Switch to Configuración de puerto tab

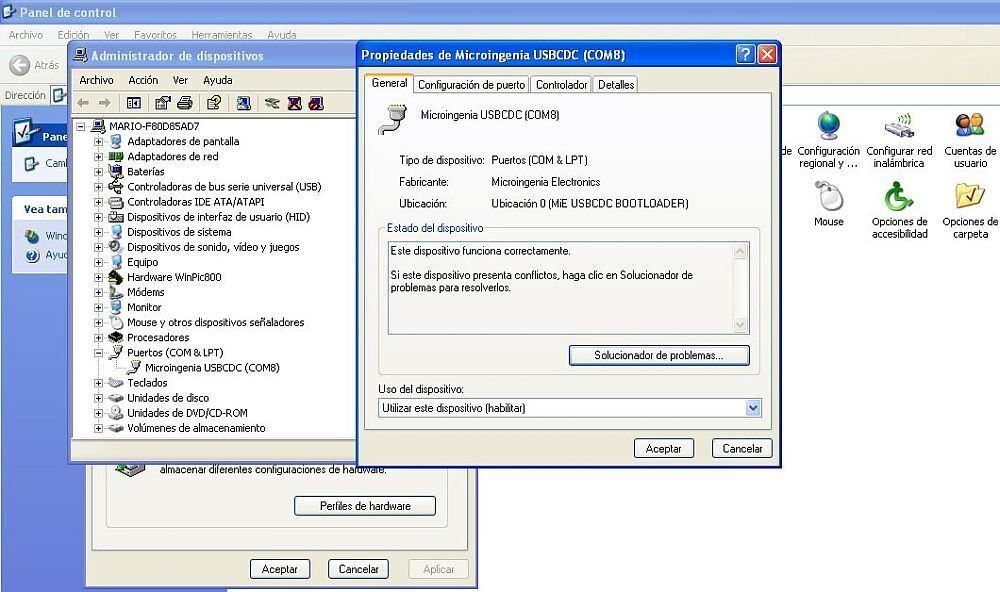coord(471,85)
